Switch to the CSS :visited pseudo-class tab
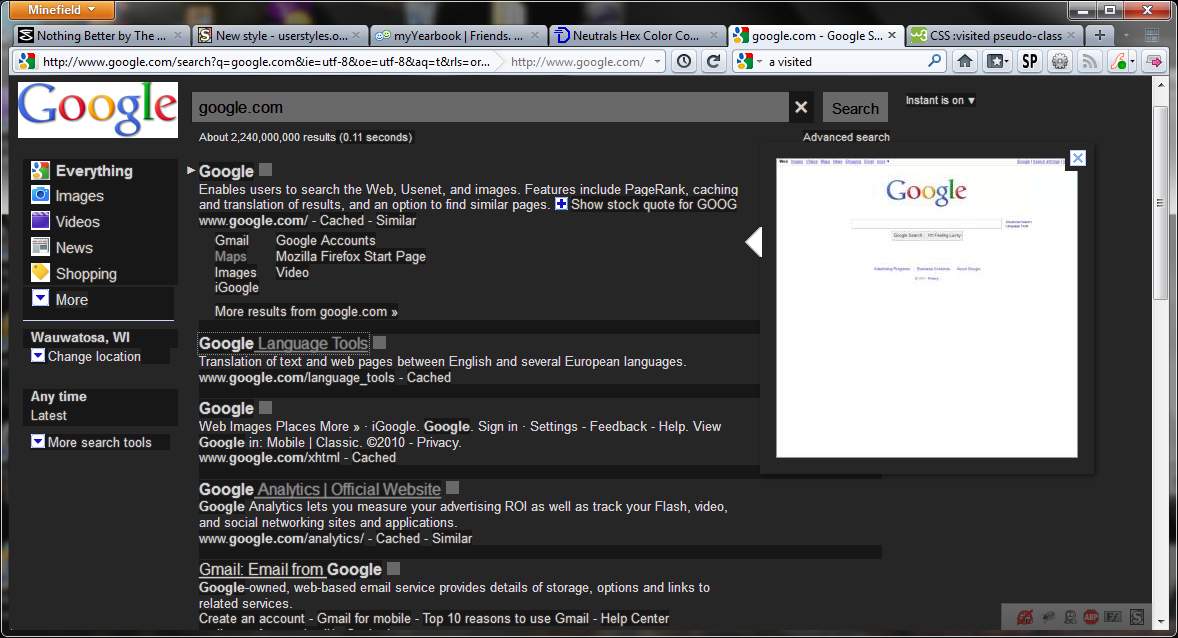Viewport: 1178px width, 638px height. pos(993,35)
